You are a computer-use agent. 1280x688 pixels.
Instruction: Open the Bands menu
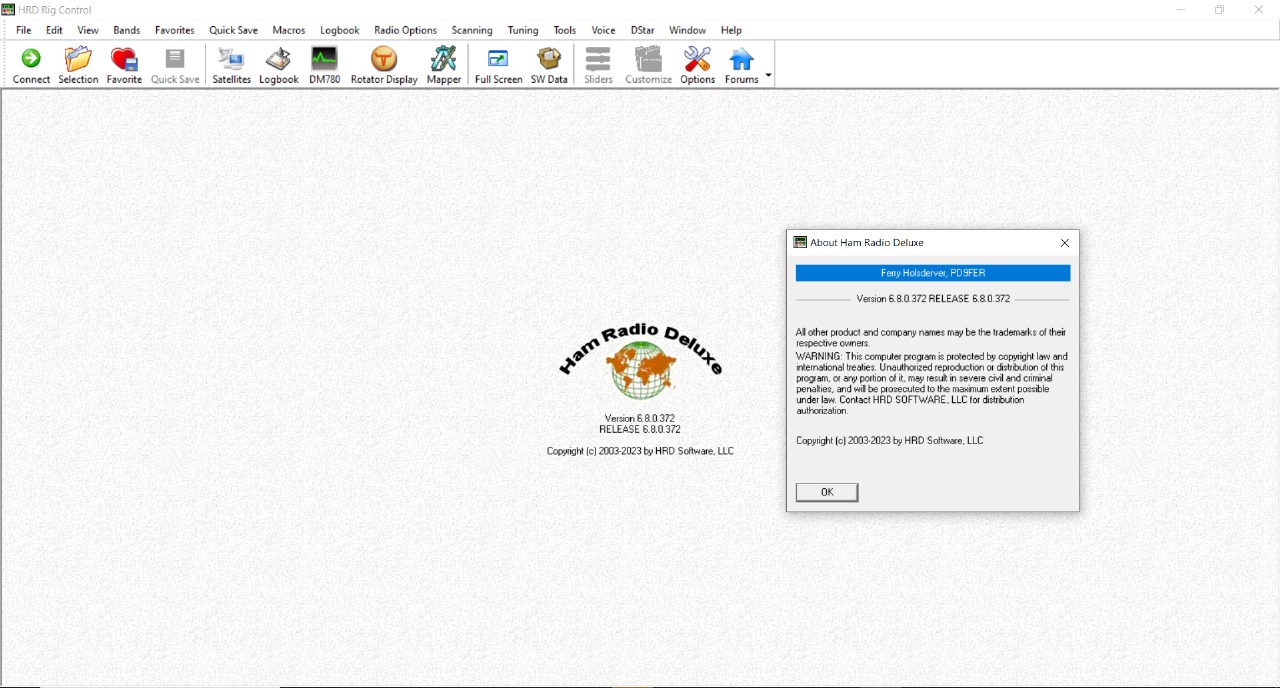click(127, 30)
